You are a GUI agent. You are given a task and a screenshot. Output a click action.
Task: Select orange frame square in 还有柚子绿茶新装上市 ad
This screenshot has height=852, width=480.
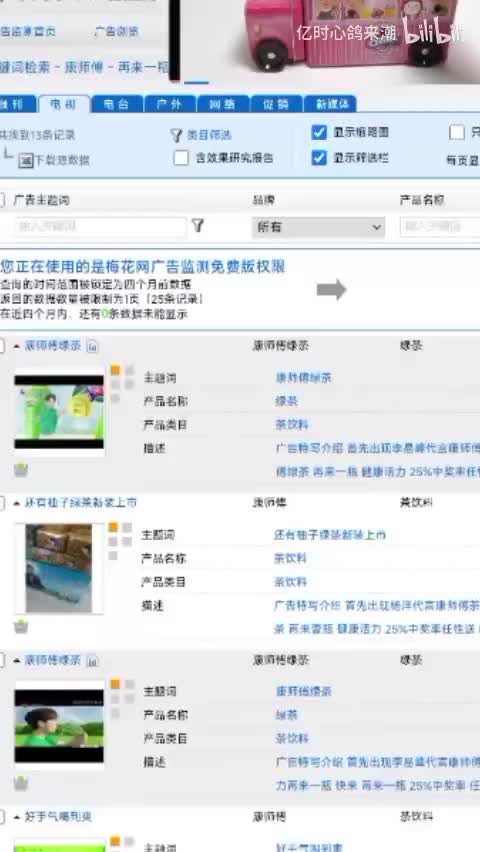coord(113,527)
